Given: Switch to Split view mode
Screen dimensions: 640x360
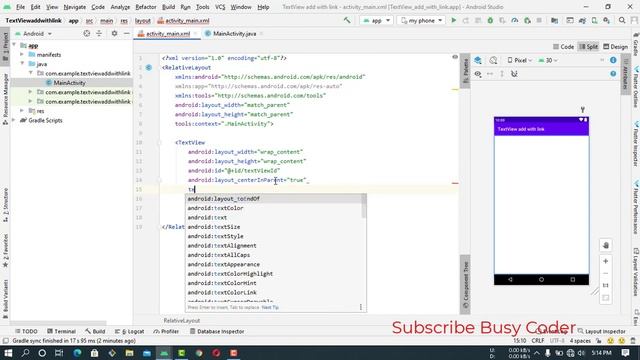Looking at the screenshot, I should (588, 47).
